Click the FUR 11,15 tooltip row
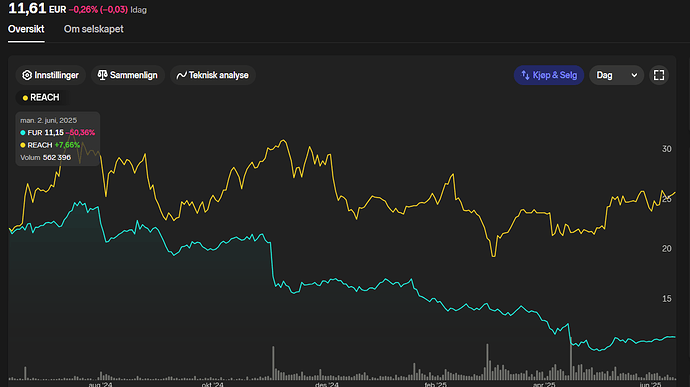Viewport: 690px width, 387px height. (58, 133)
